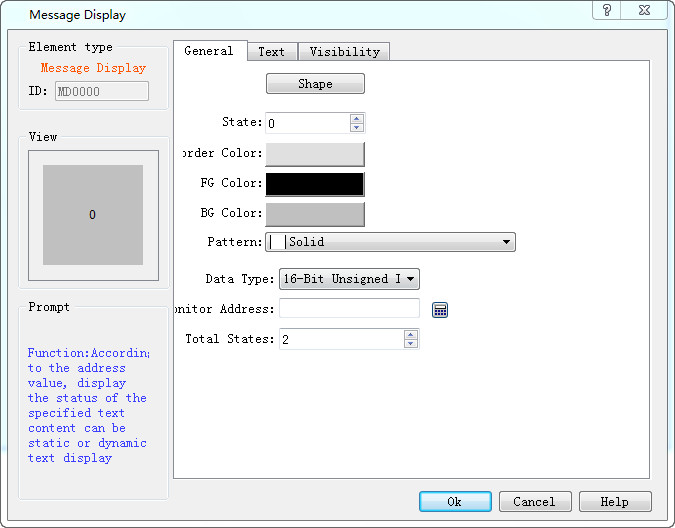The height and width of the screenshot is (528, 675).
Task: Click the Help button
Action: pyautogui.click(x=615, y=502)
